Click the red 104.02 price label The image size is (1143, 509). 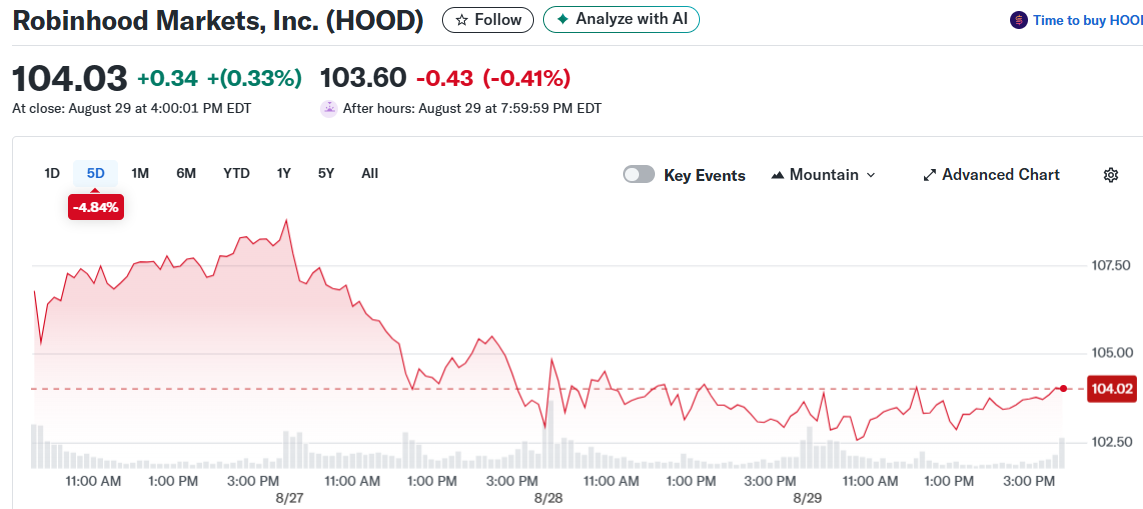pos(1111,389)
